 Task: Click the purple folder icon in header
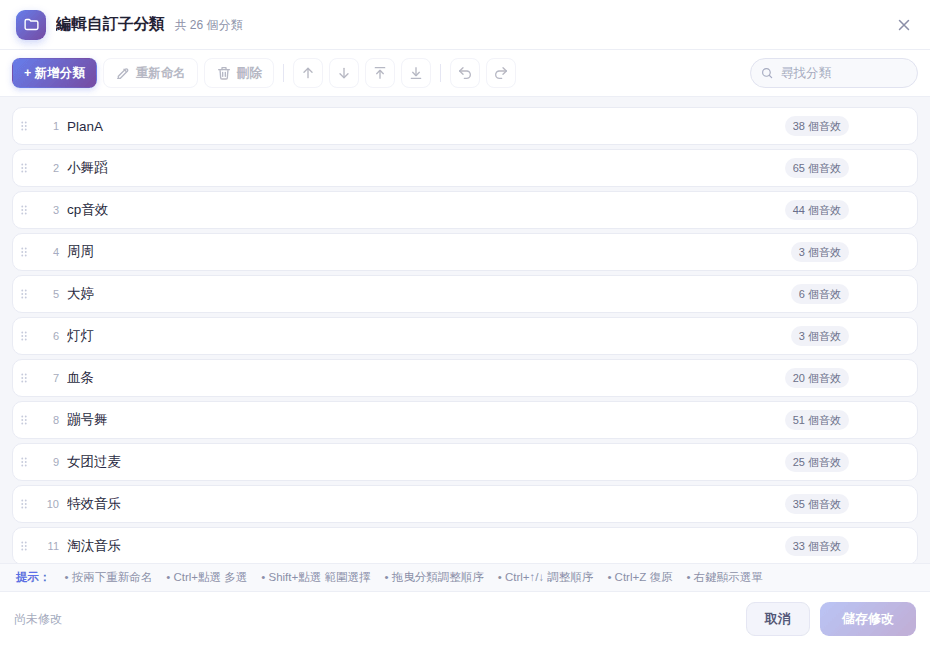[x=31, y=25]
